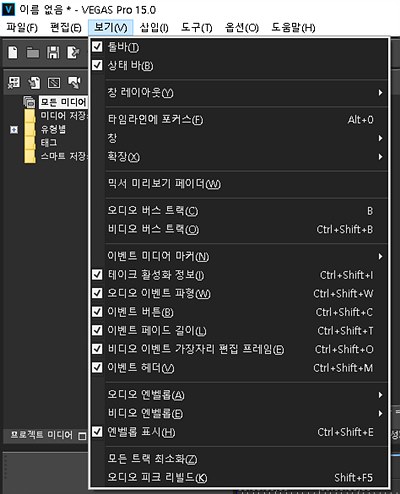
Task: Click the 유형별 yellow folder icon
Action: click(x=30, y=129)
